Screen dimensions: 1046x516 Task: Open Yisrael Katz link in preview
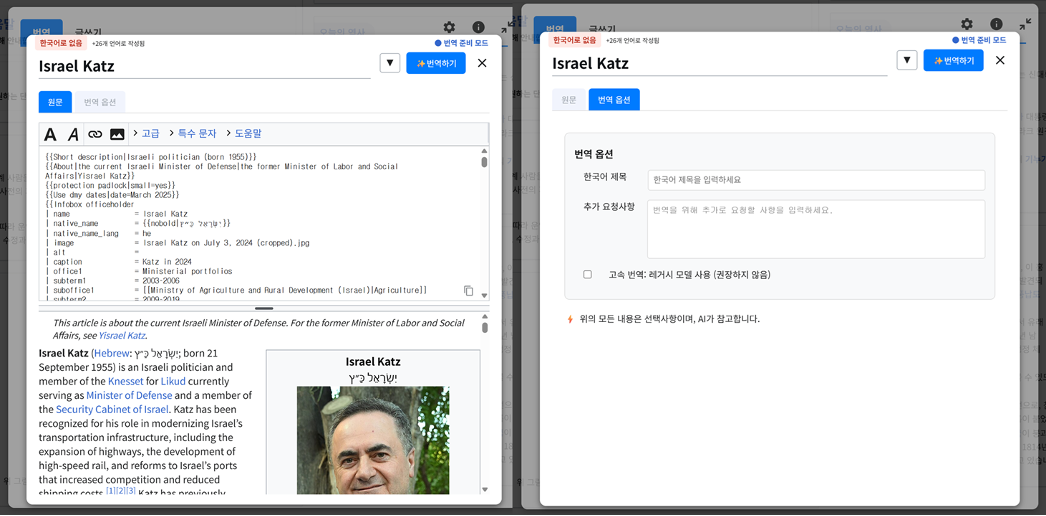[x=123, y=335]
